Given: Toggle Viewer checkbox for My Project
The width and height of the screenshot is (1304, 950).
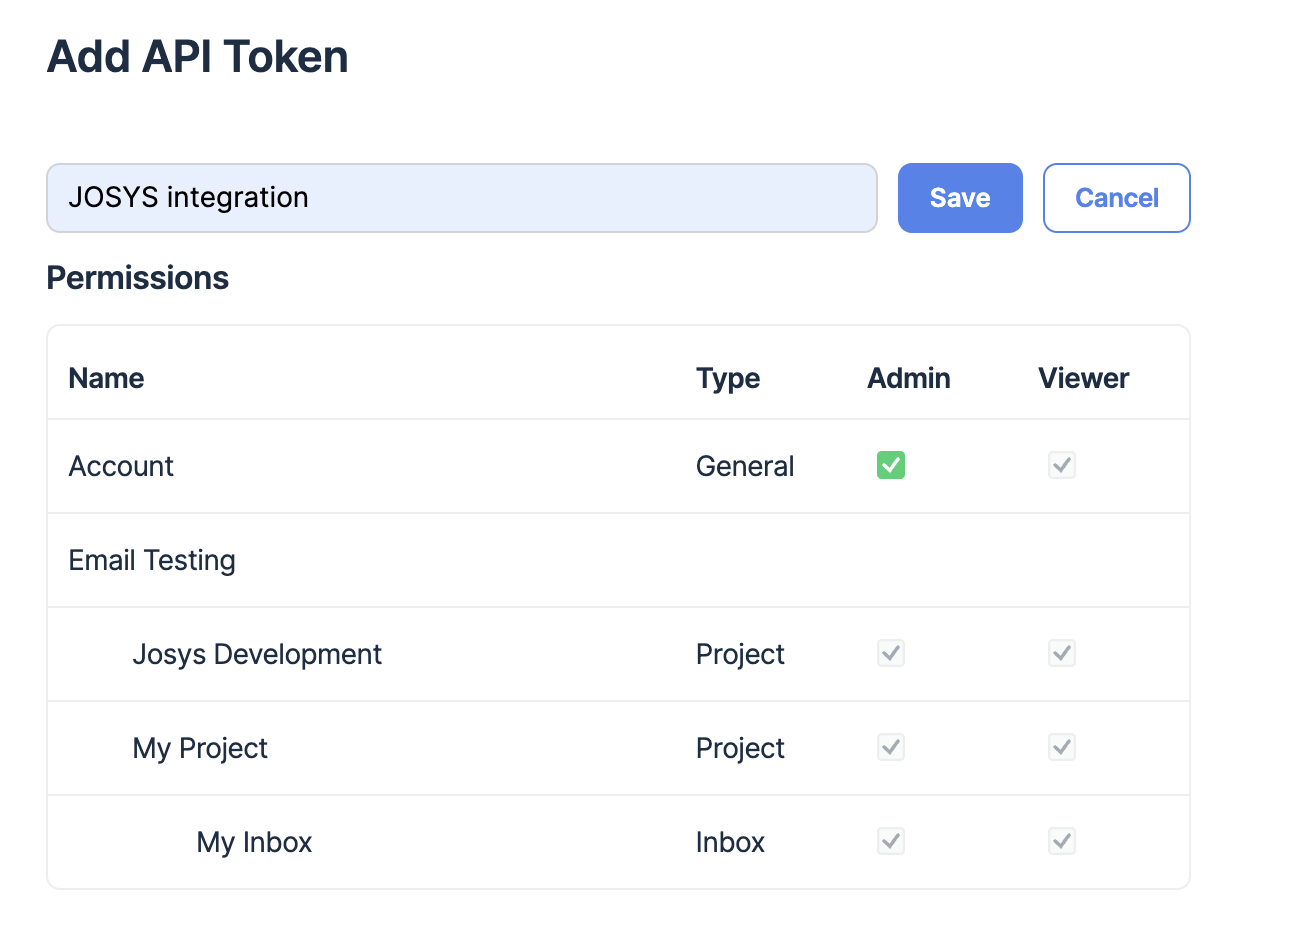Looking at the screenshot, I should tap(1062, 747).
